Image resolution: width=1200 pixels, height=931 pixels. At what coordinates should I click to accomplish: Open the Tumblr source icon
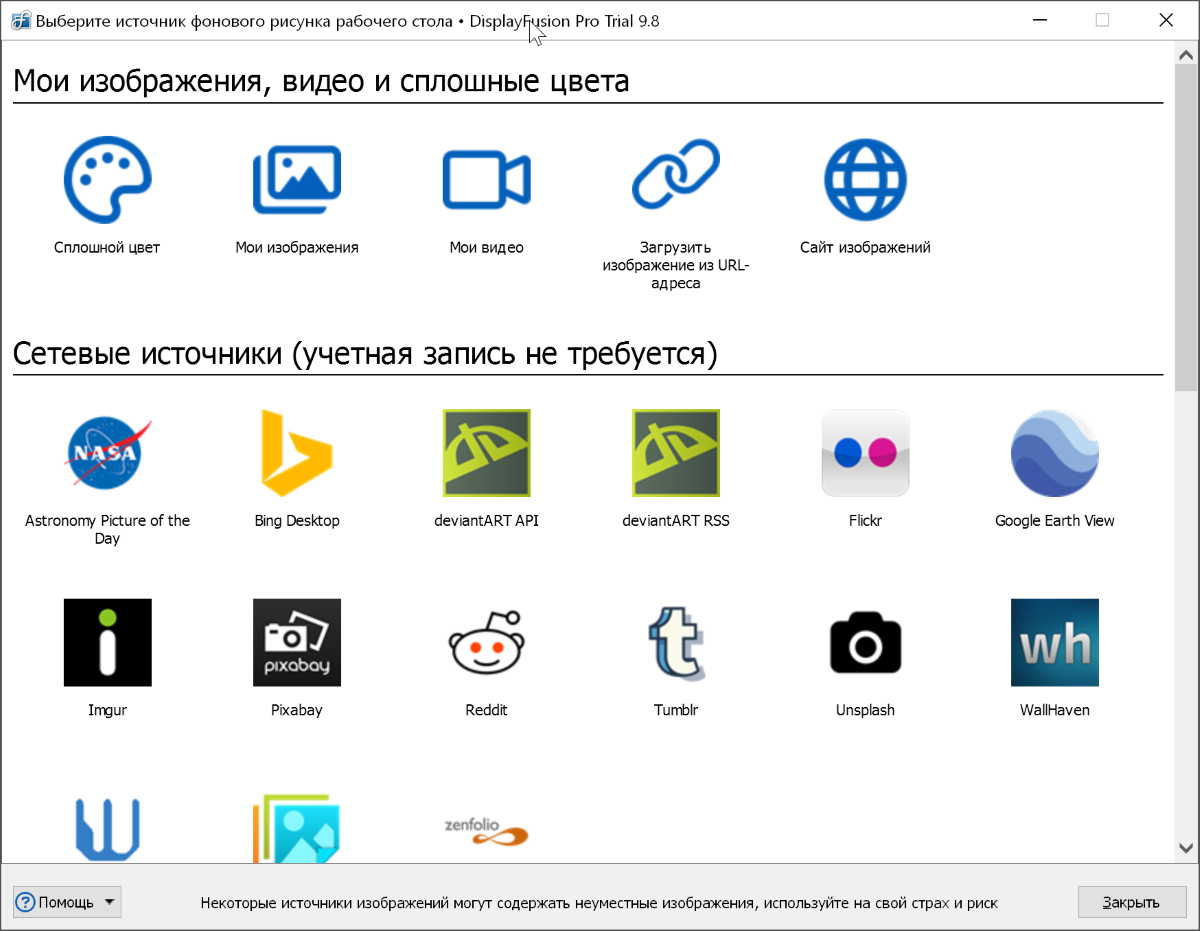[676, 643]
